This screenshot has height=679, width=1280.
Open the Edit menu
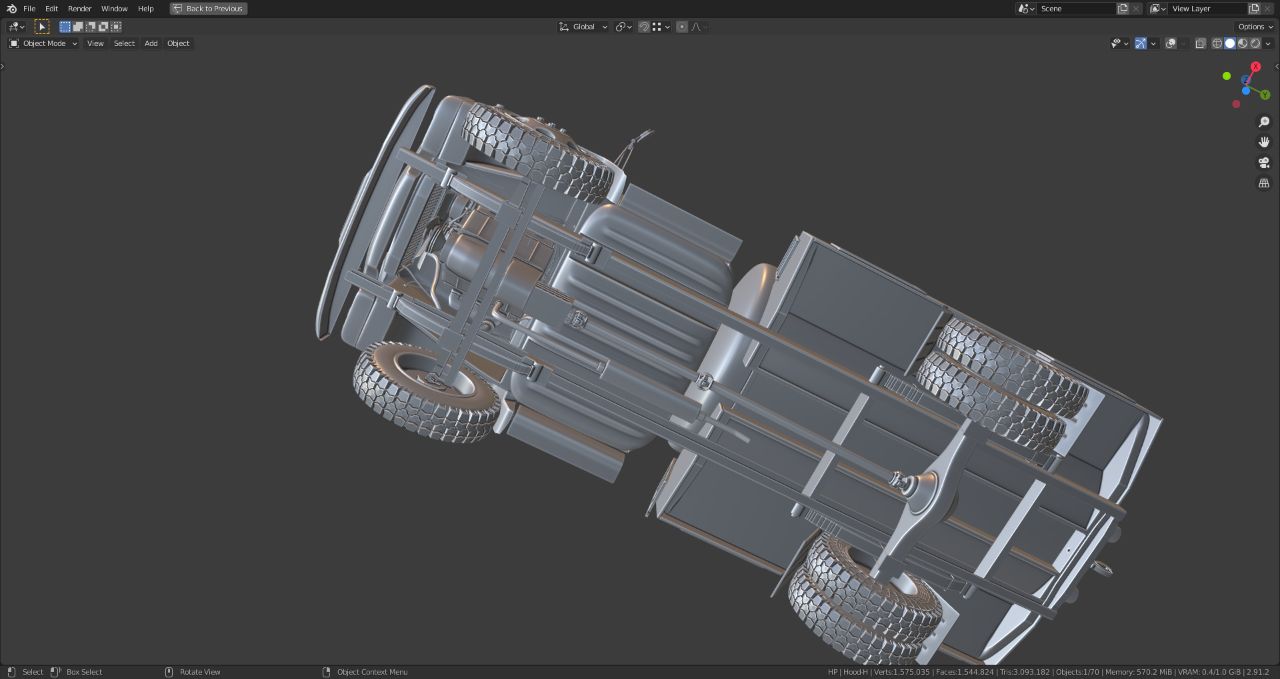pyautogui.click(x=51, y=8)
